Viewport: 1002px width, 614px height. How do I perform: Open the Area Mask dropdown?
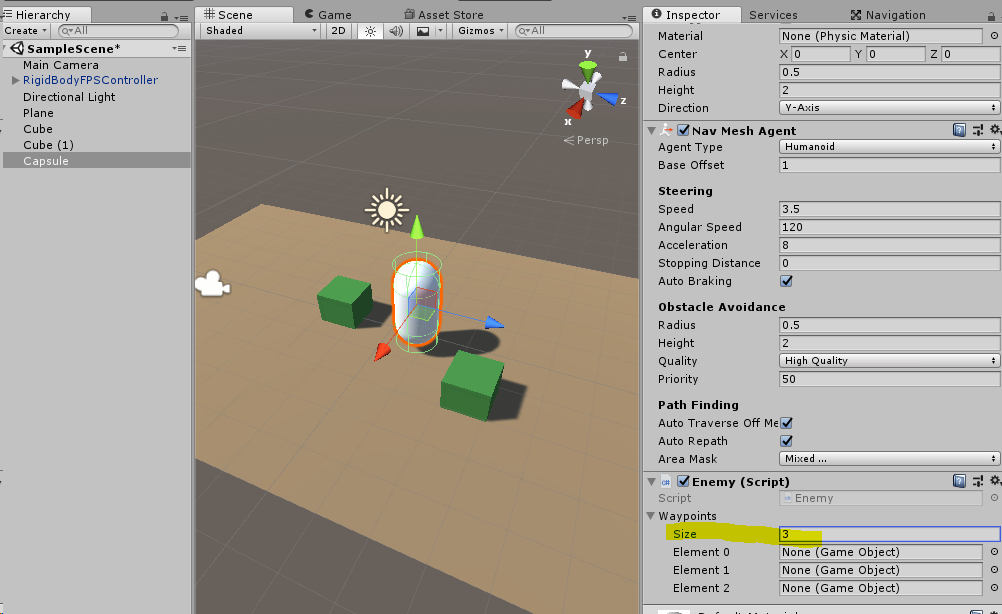[889, 459]
